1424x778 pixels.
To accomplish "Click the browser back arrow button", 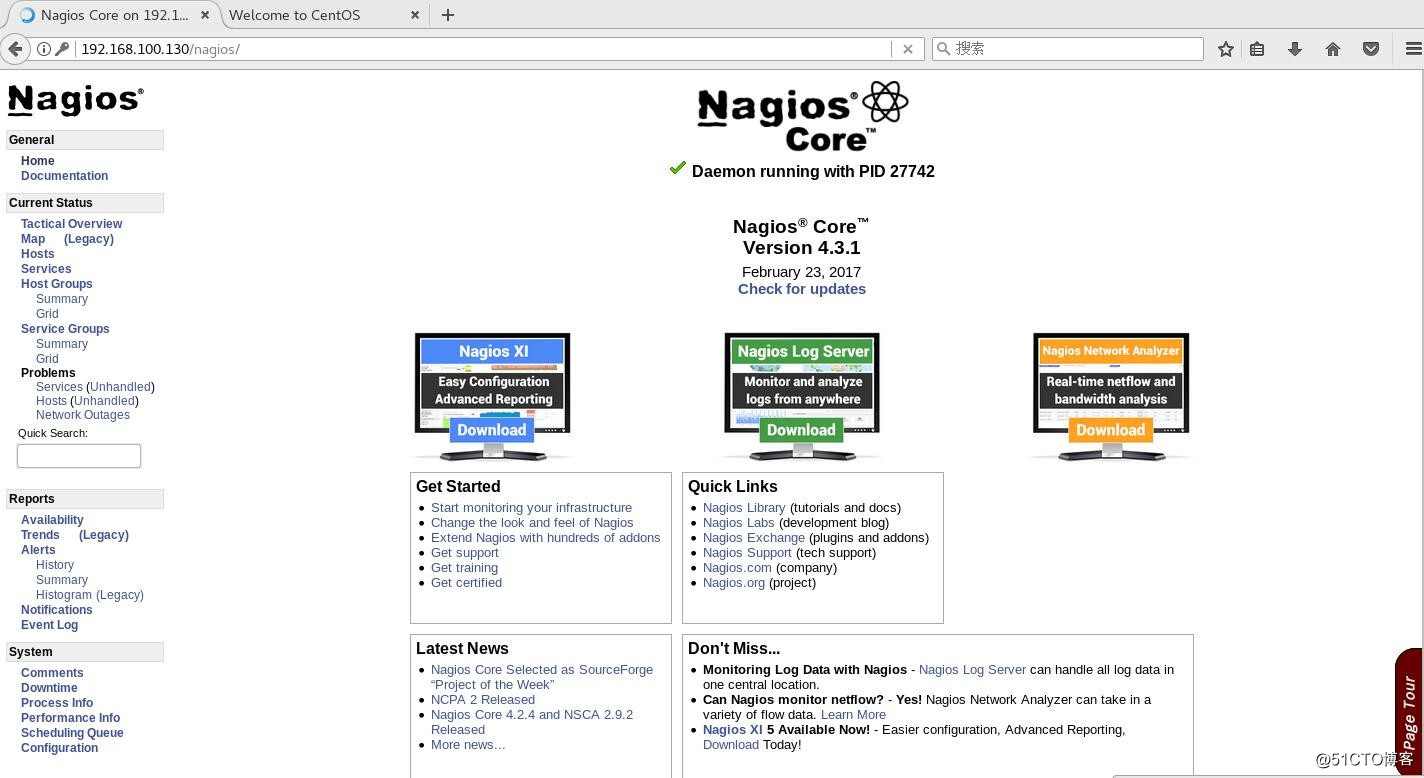I will pyautogui.click(x=14, y=48).
